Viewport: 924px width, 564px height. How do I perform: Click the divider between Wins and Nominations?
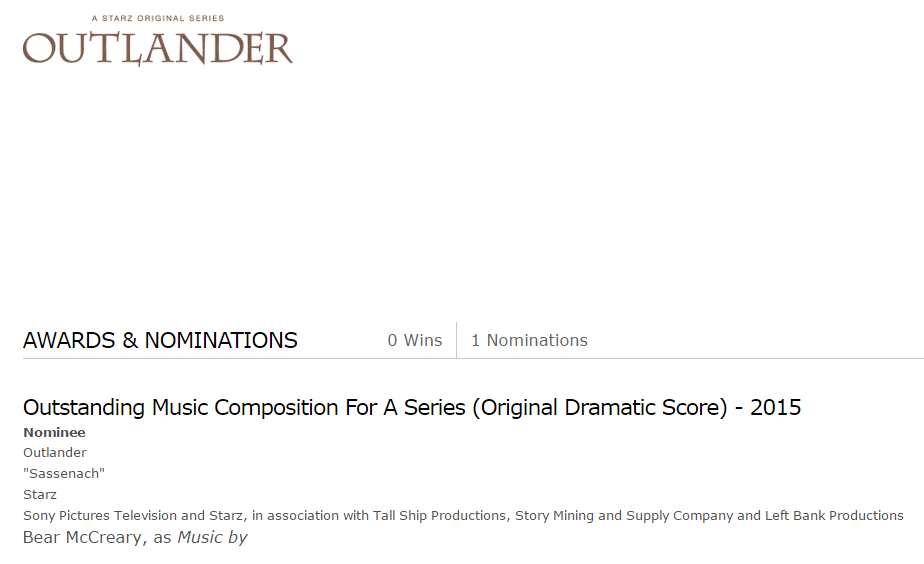pyautogui.click(x=456, y=340)
